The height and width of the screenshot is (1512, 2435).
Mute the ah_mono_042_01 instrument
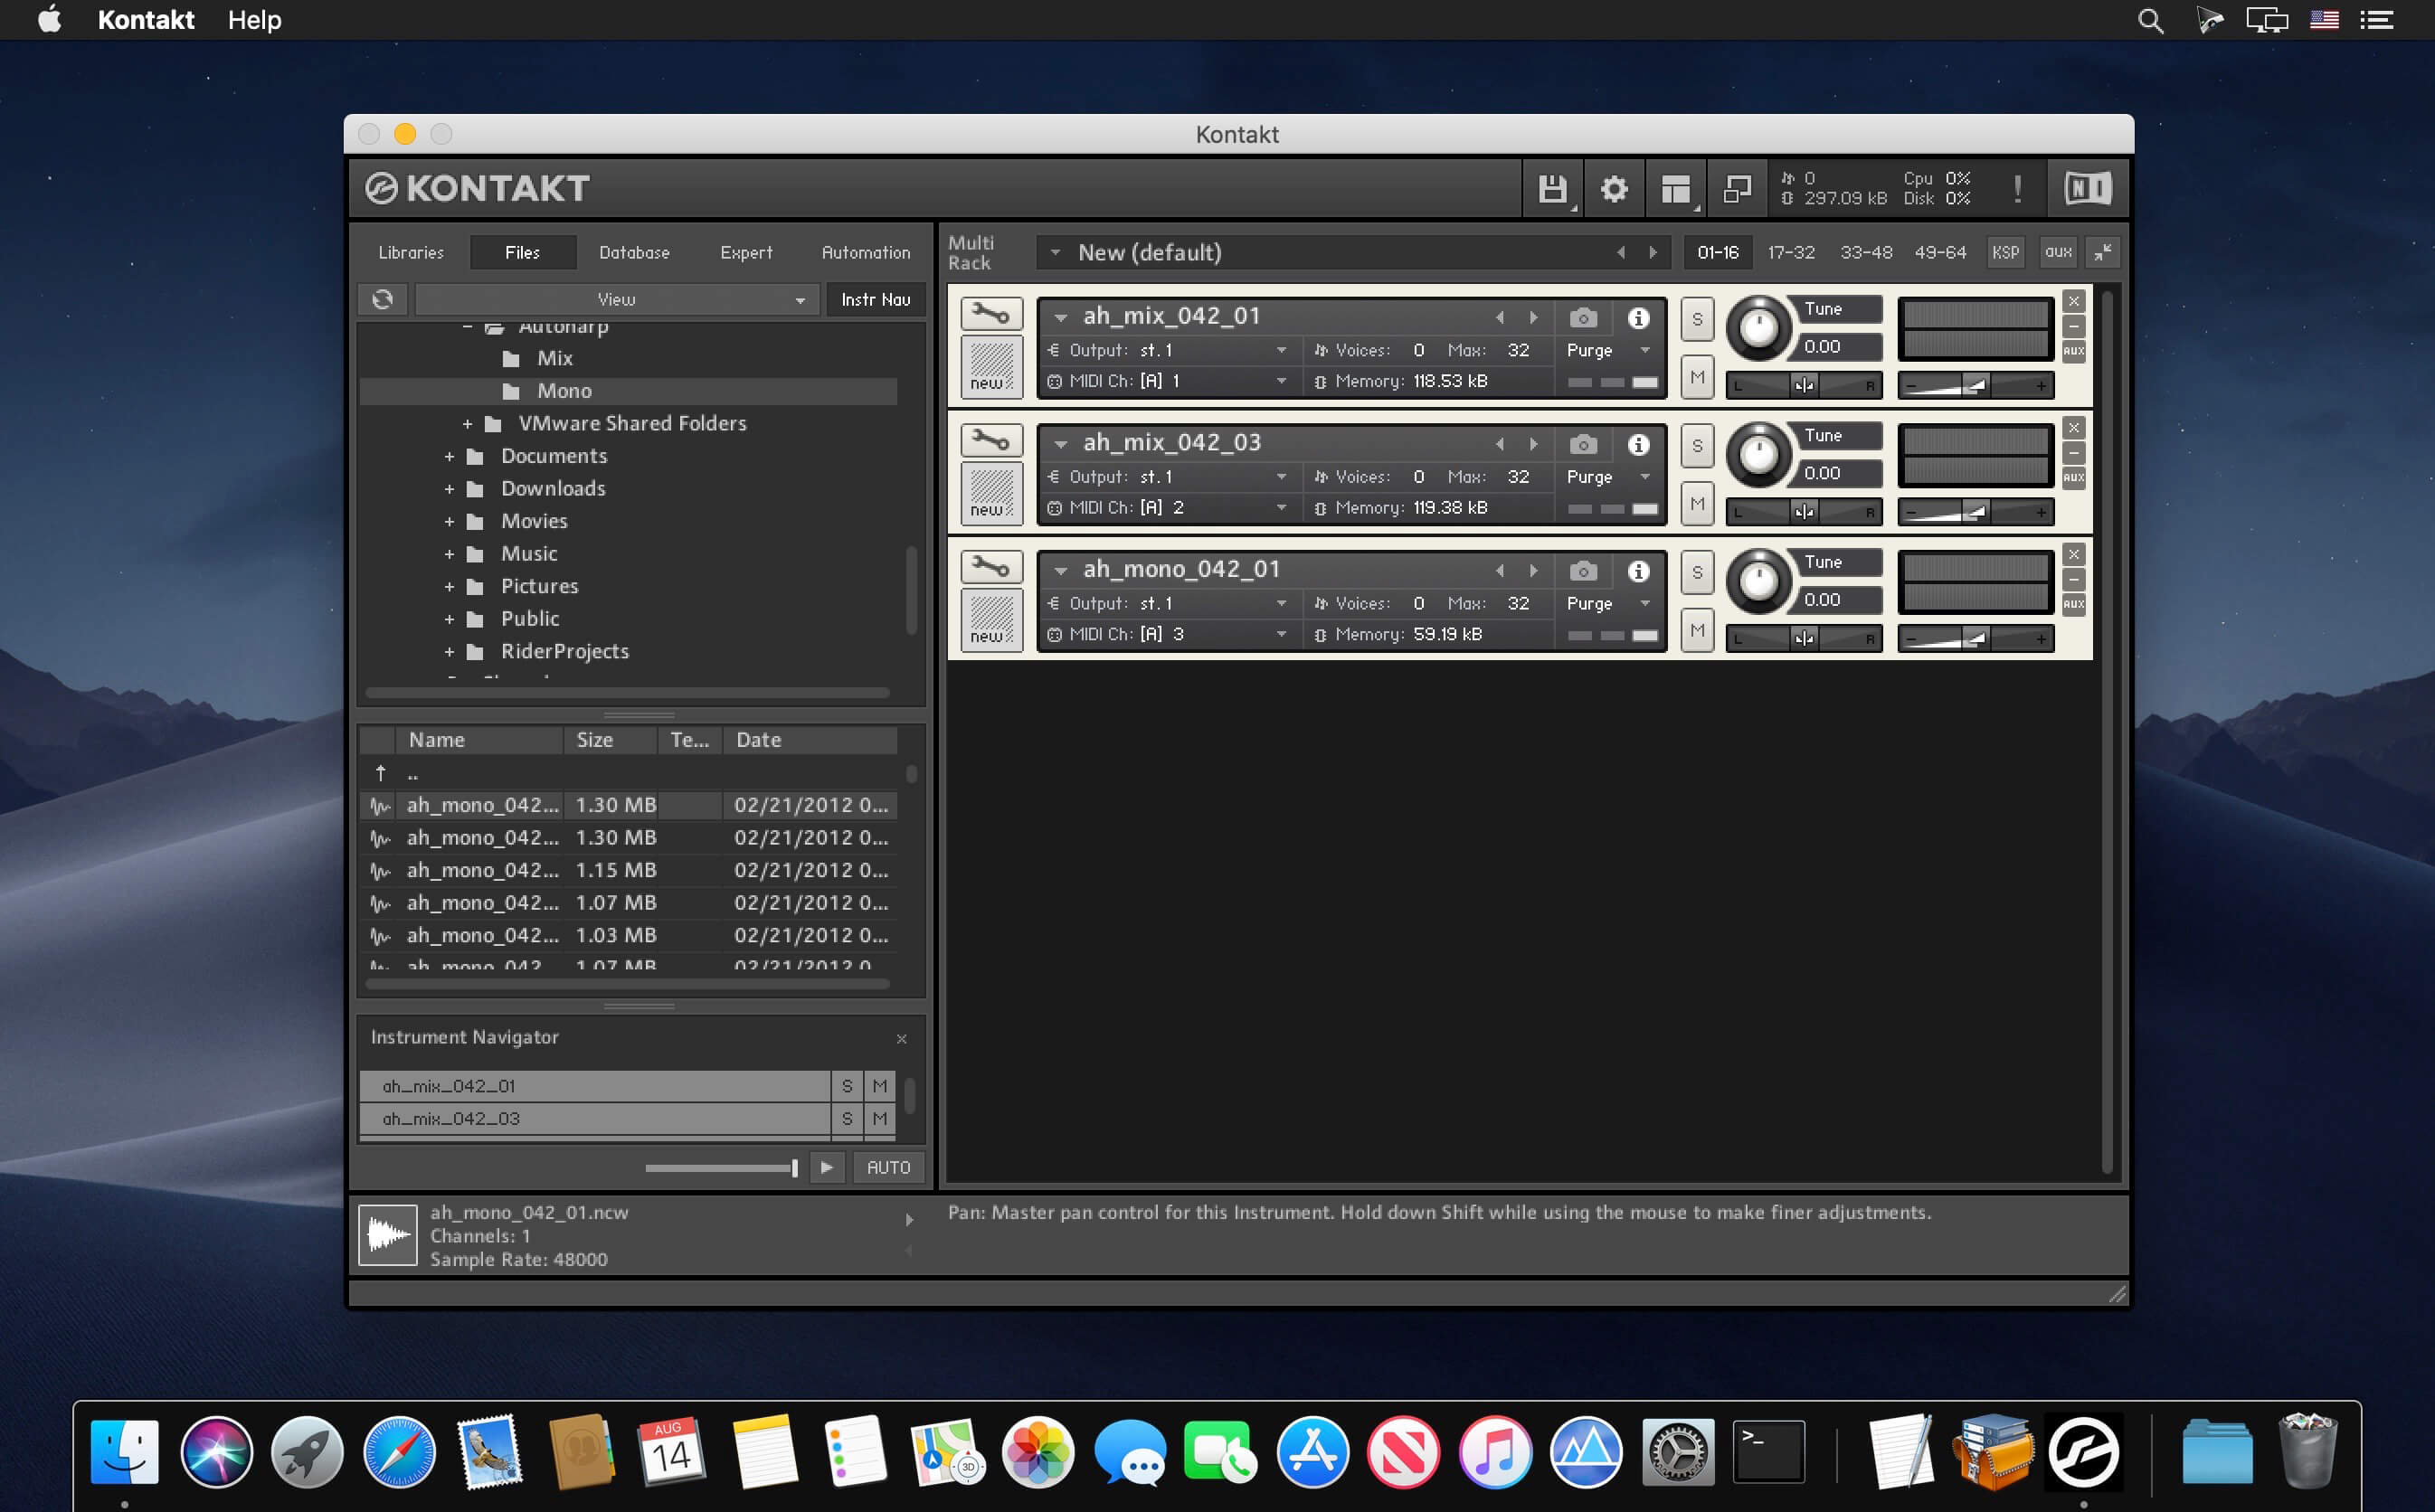[x=1697, y=630]
